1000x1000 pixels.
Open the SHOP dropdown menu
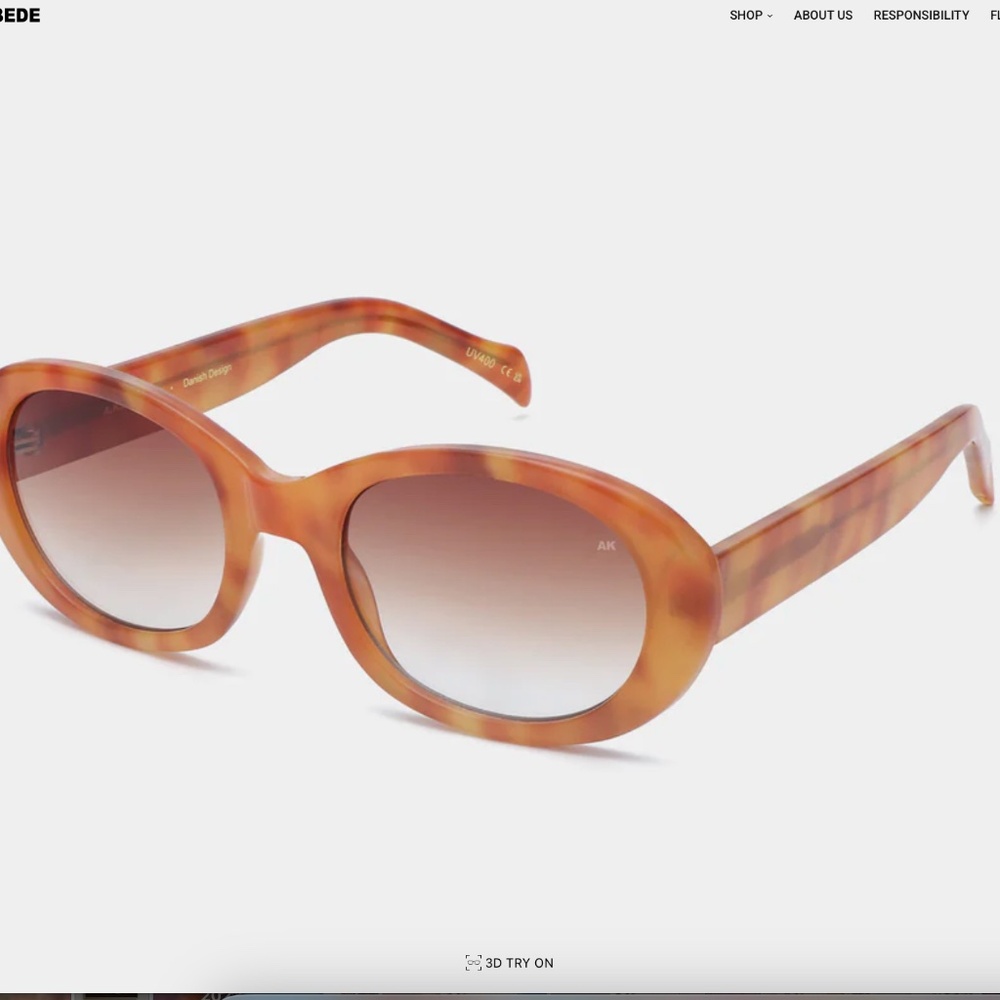[x=751, y=15]
